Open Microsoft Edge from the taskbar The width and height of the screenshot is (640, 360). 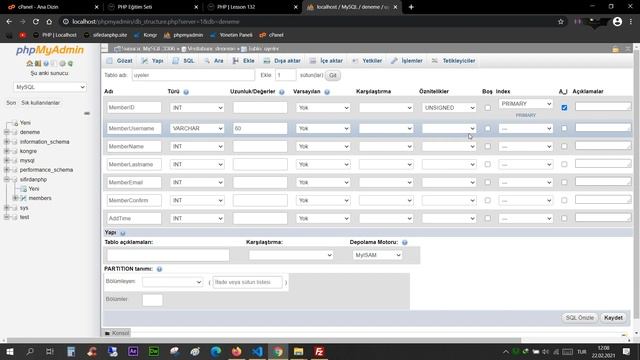[x=216, y=351]
